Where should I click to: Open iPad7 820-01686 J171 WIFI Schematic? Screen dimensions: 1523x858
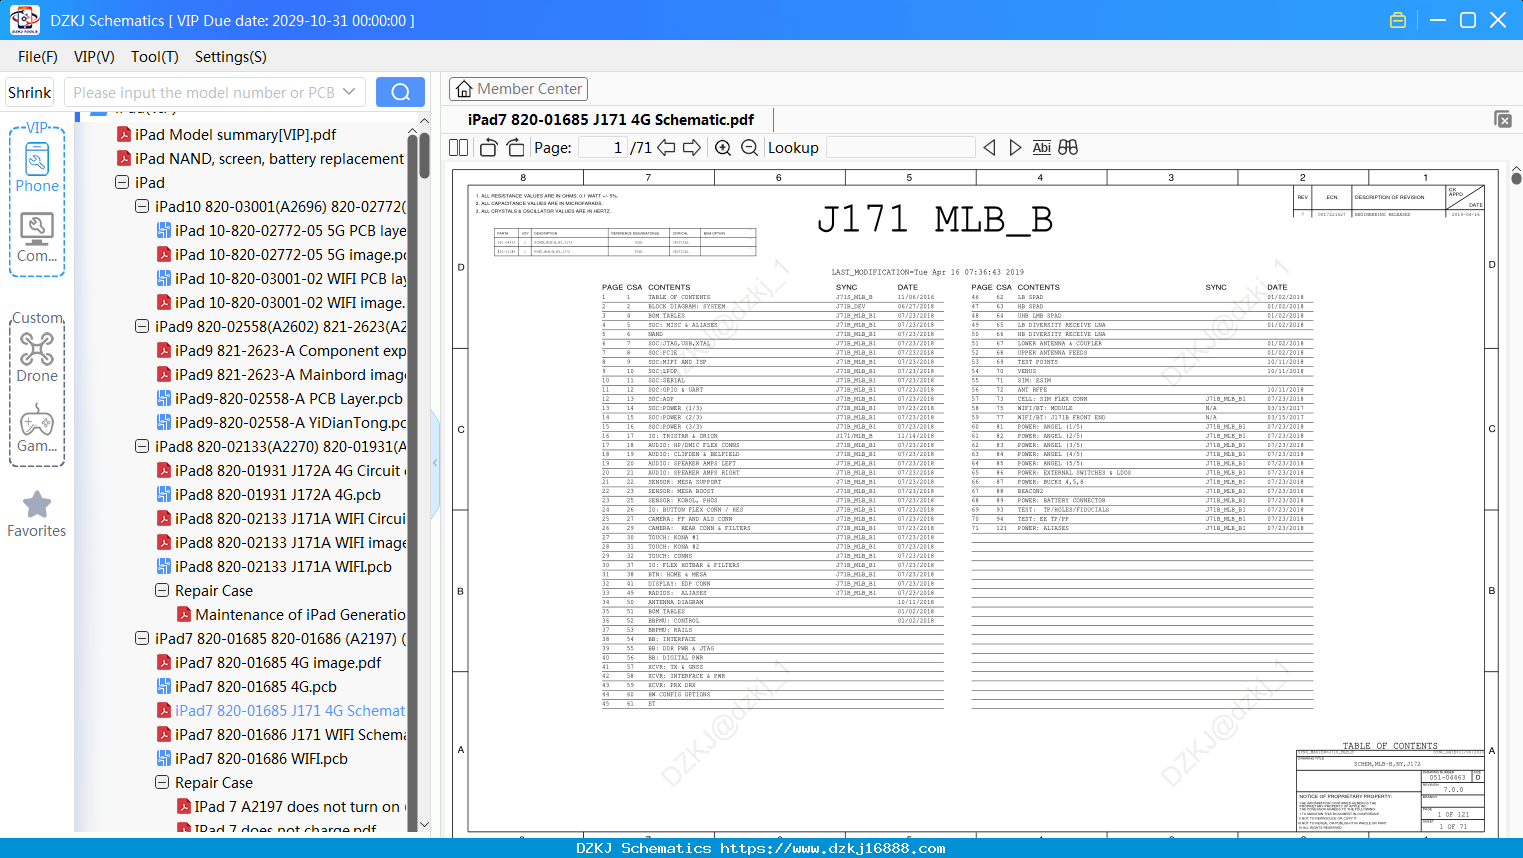(x=281, y=735)
